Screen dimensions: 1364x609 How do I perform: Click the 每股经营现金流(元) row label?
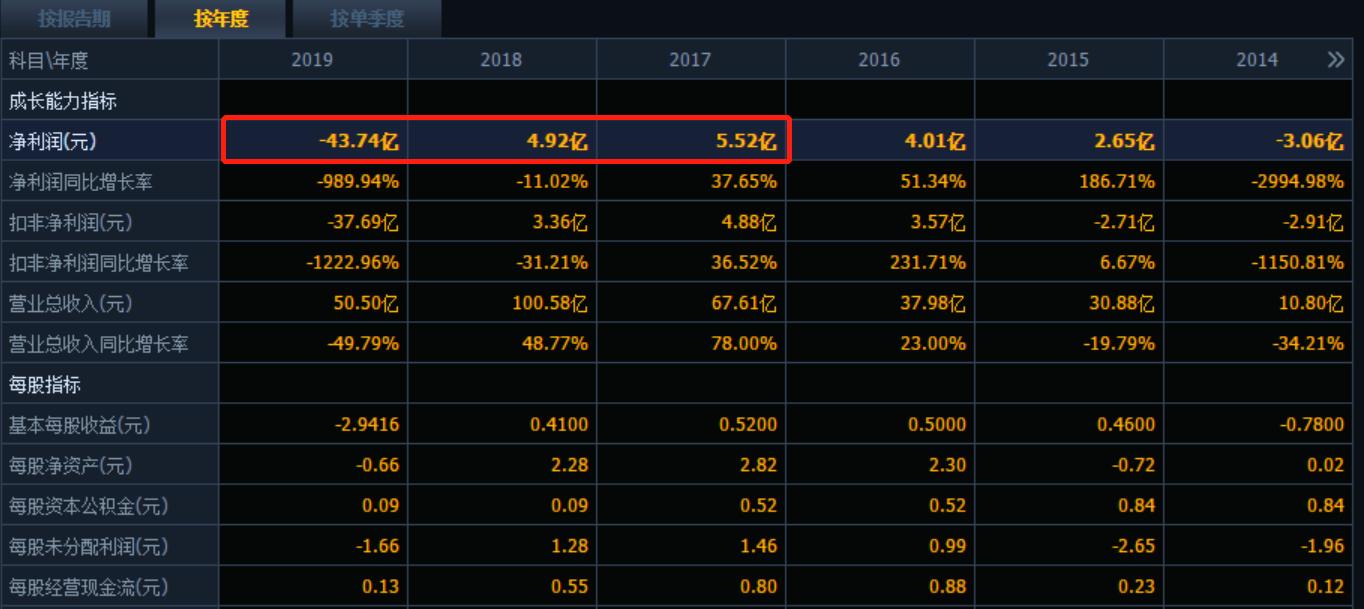pos(88,587)
